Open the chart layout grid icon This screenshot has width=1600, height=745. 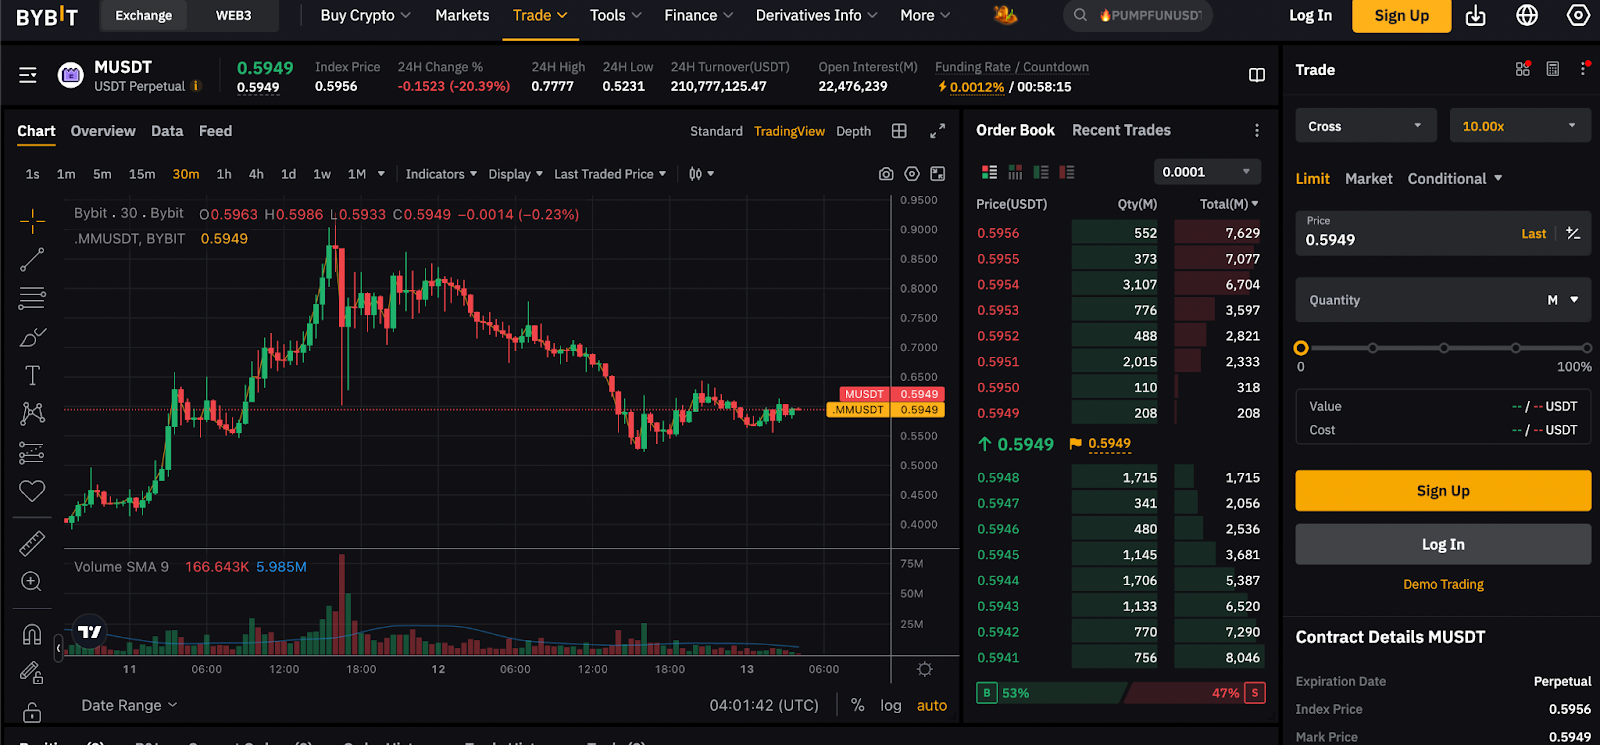(899, 131)
